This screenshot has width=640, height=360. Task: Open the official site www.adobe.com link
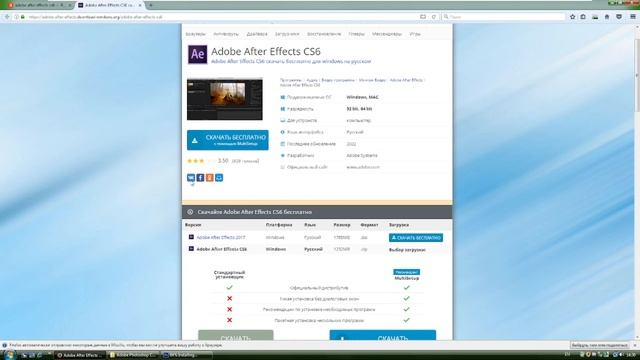tap(363, 167)
